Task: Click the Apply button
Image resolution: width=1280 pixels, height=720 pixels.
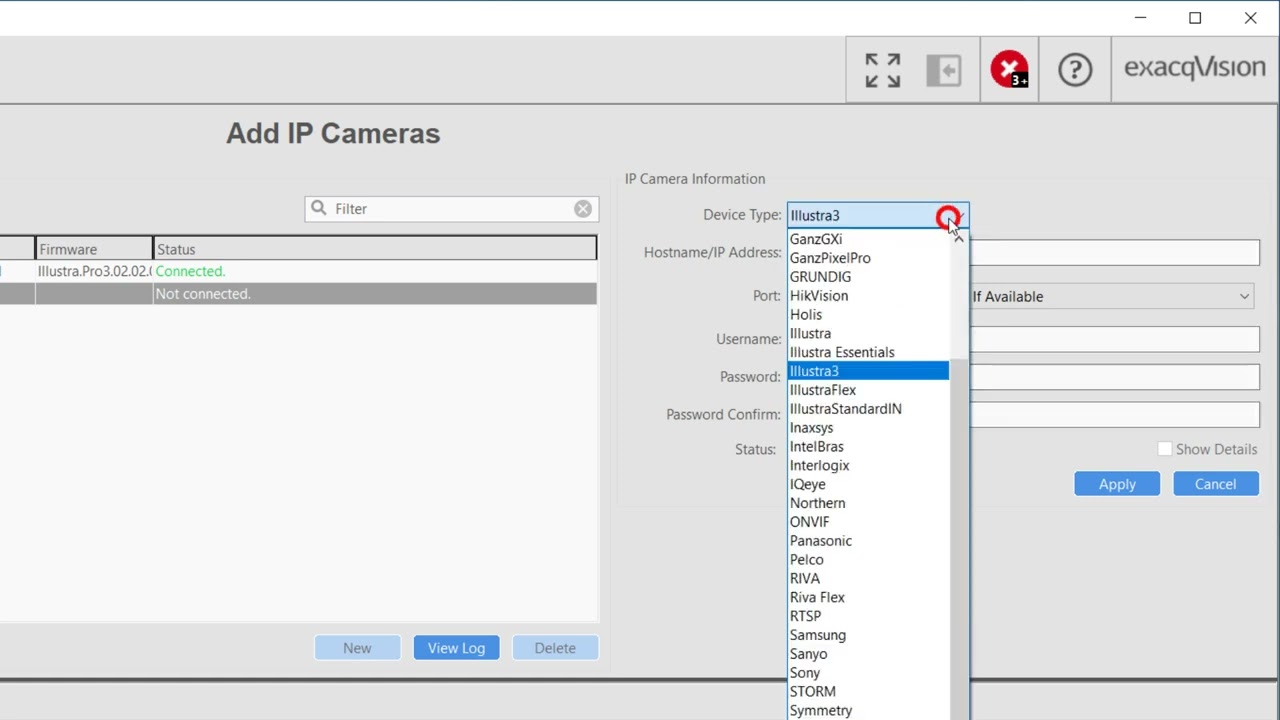Action: 1117,484
